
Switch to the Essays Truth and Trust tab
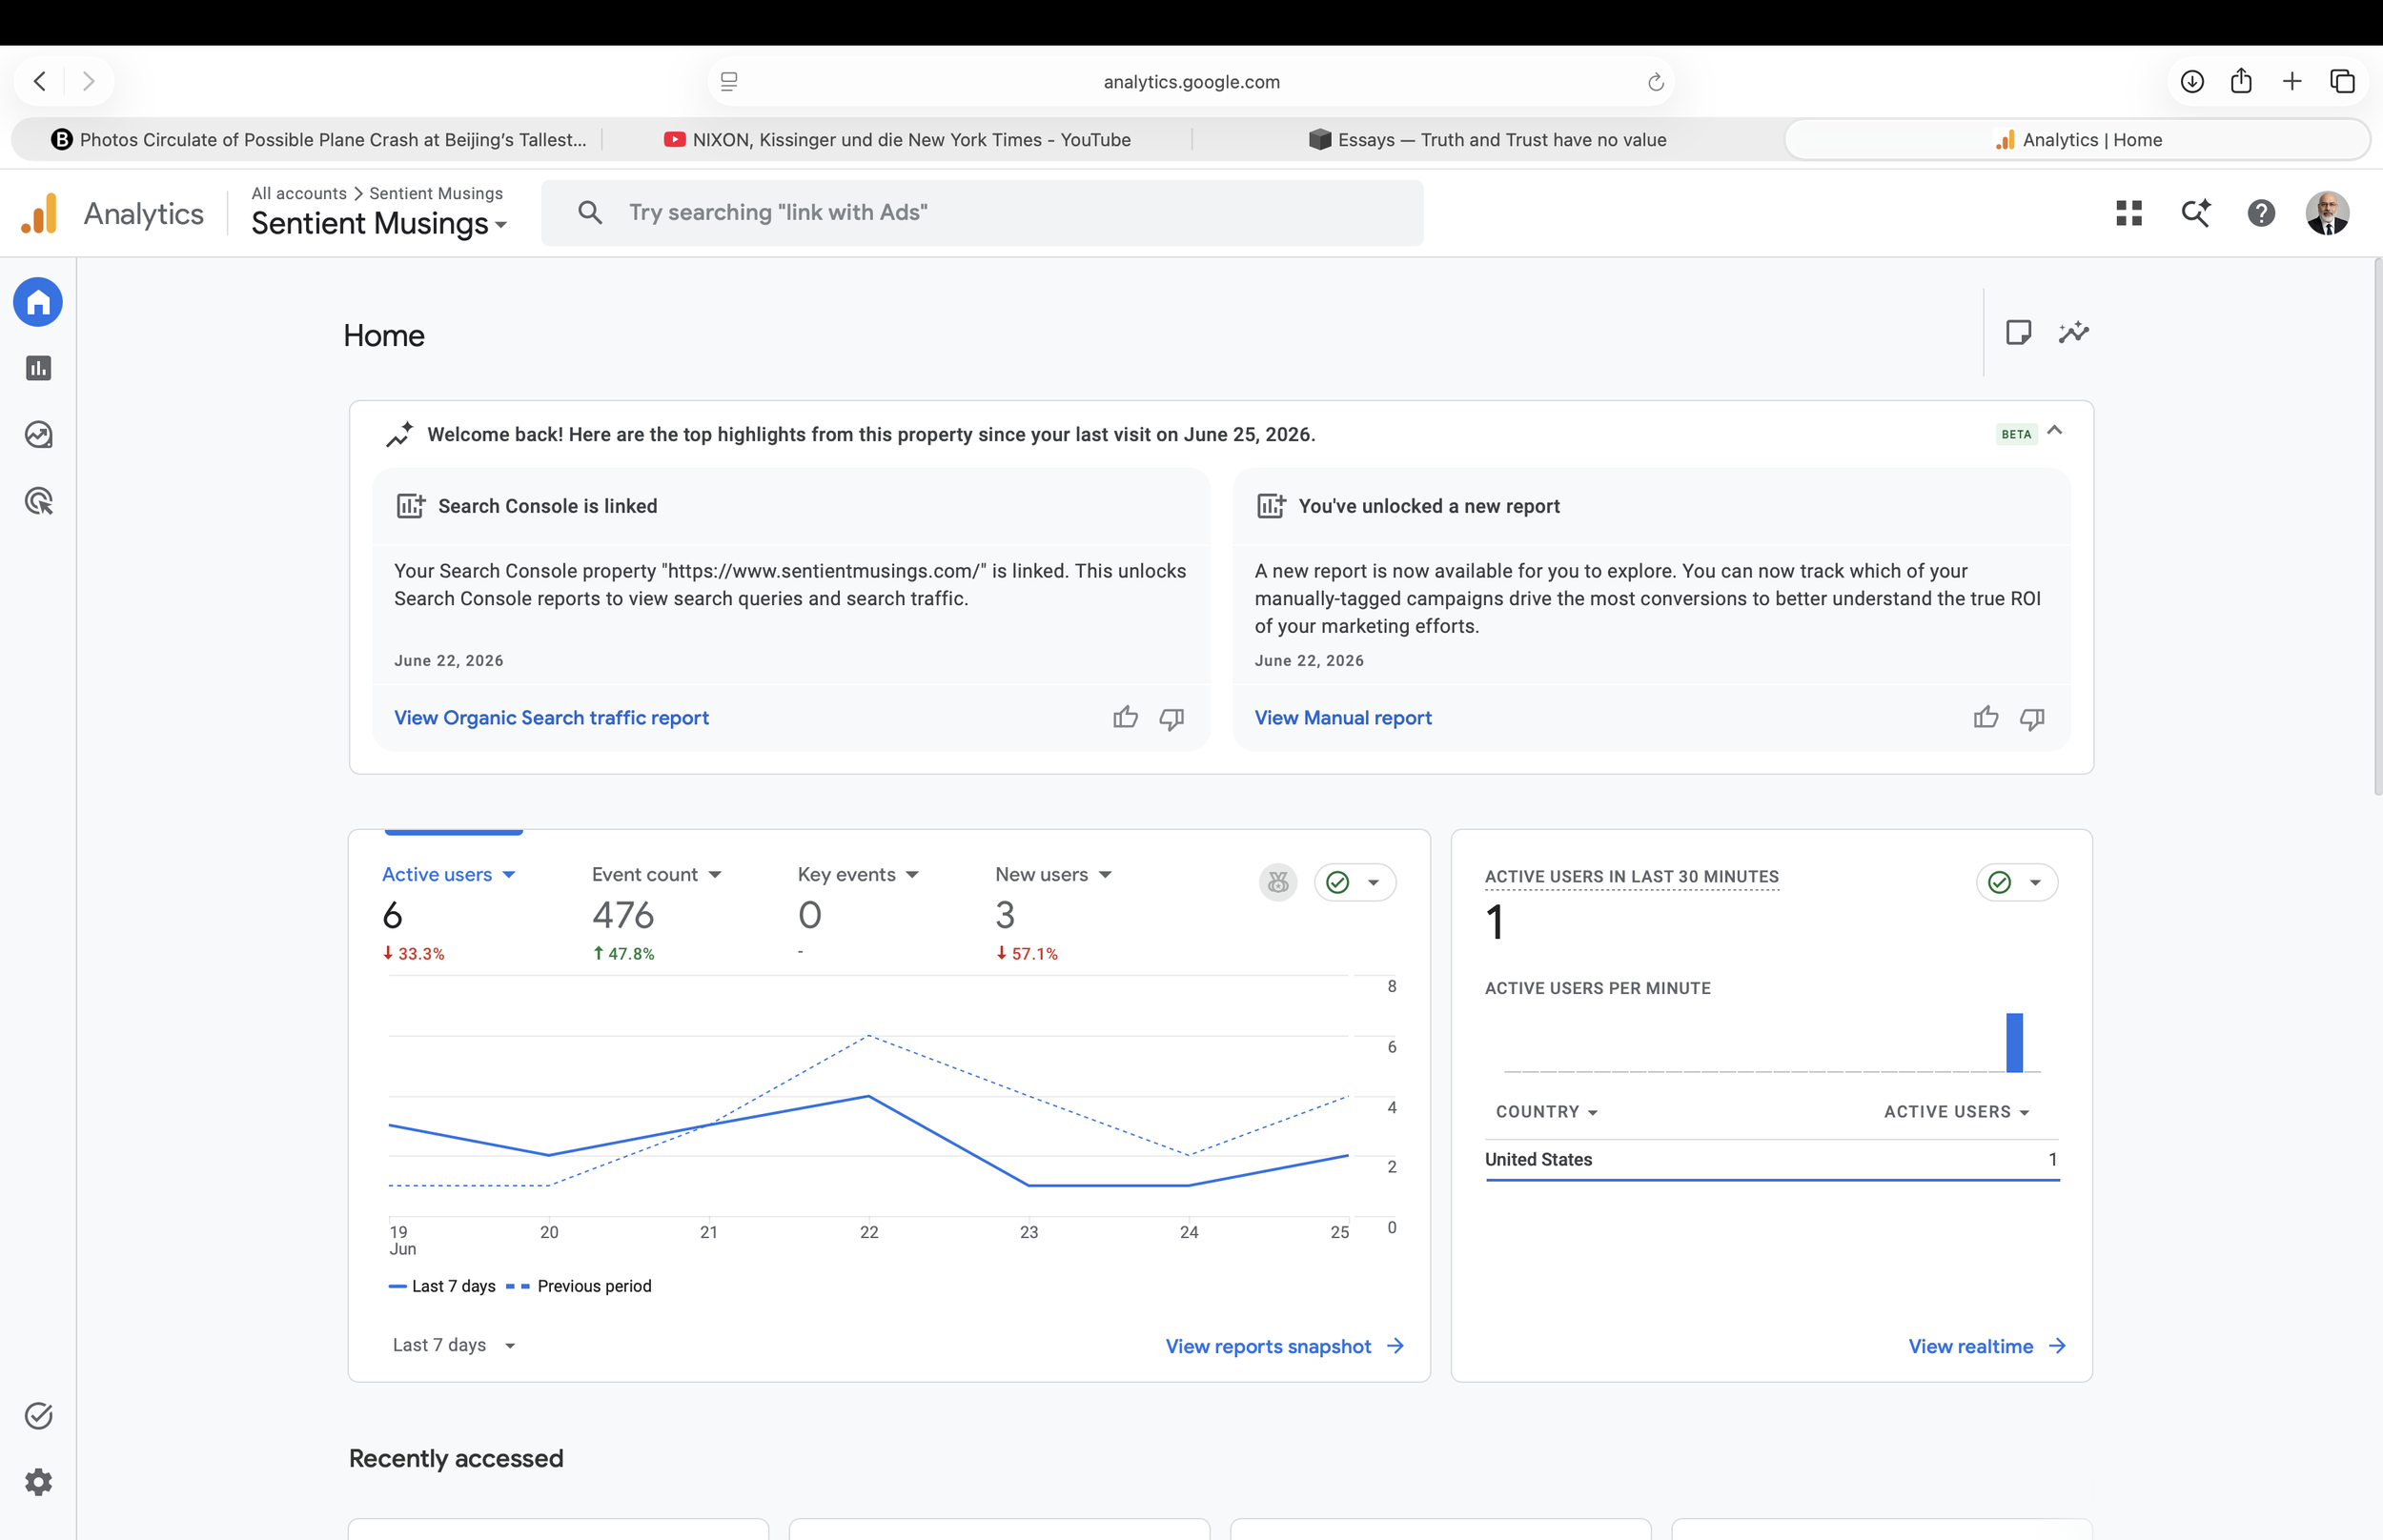tap(1487, 140)
